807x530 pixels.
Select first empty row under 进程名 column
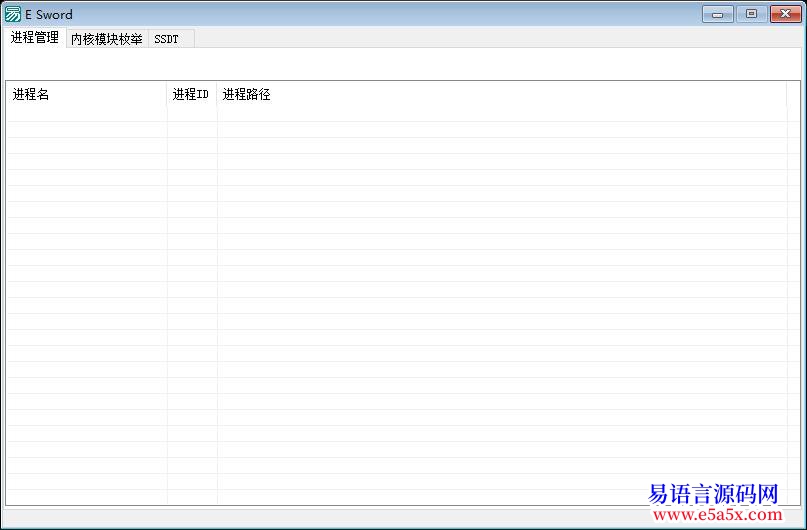[86, 114]
